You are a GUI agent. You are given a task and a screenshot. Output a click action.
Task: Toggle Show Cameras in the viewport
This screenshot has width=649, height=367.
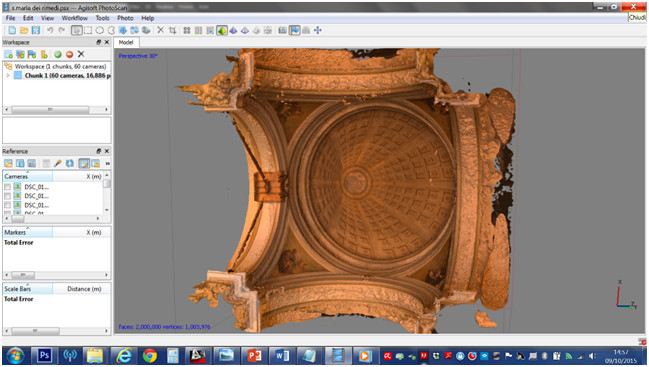click(283, 30)
